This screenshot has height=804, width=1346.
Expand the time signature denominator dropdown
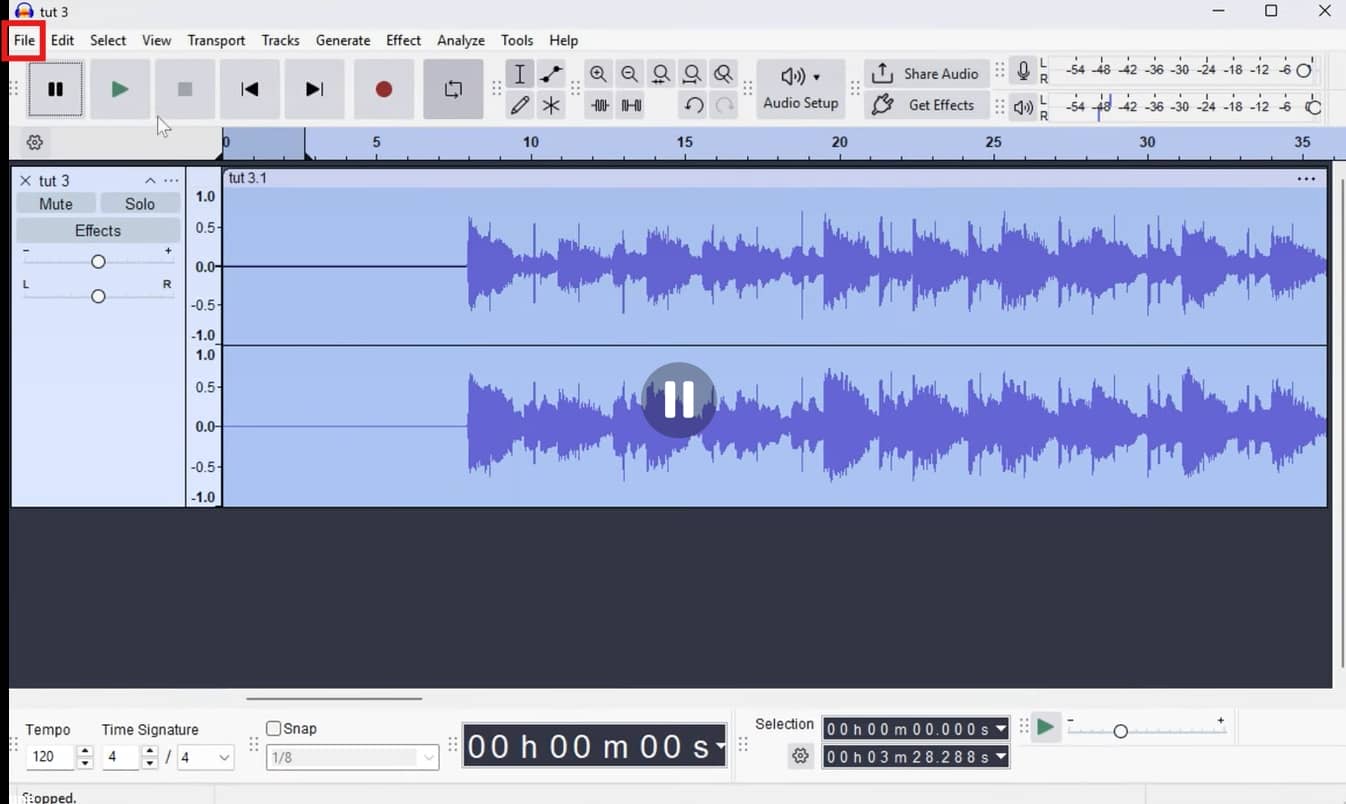click(x=205, y=758)
